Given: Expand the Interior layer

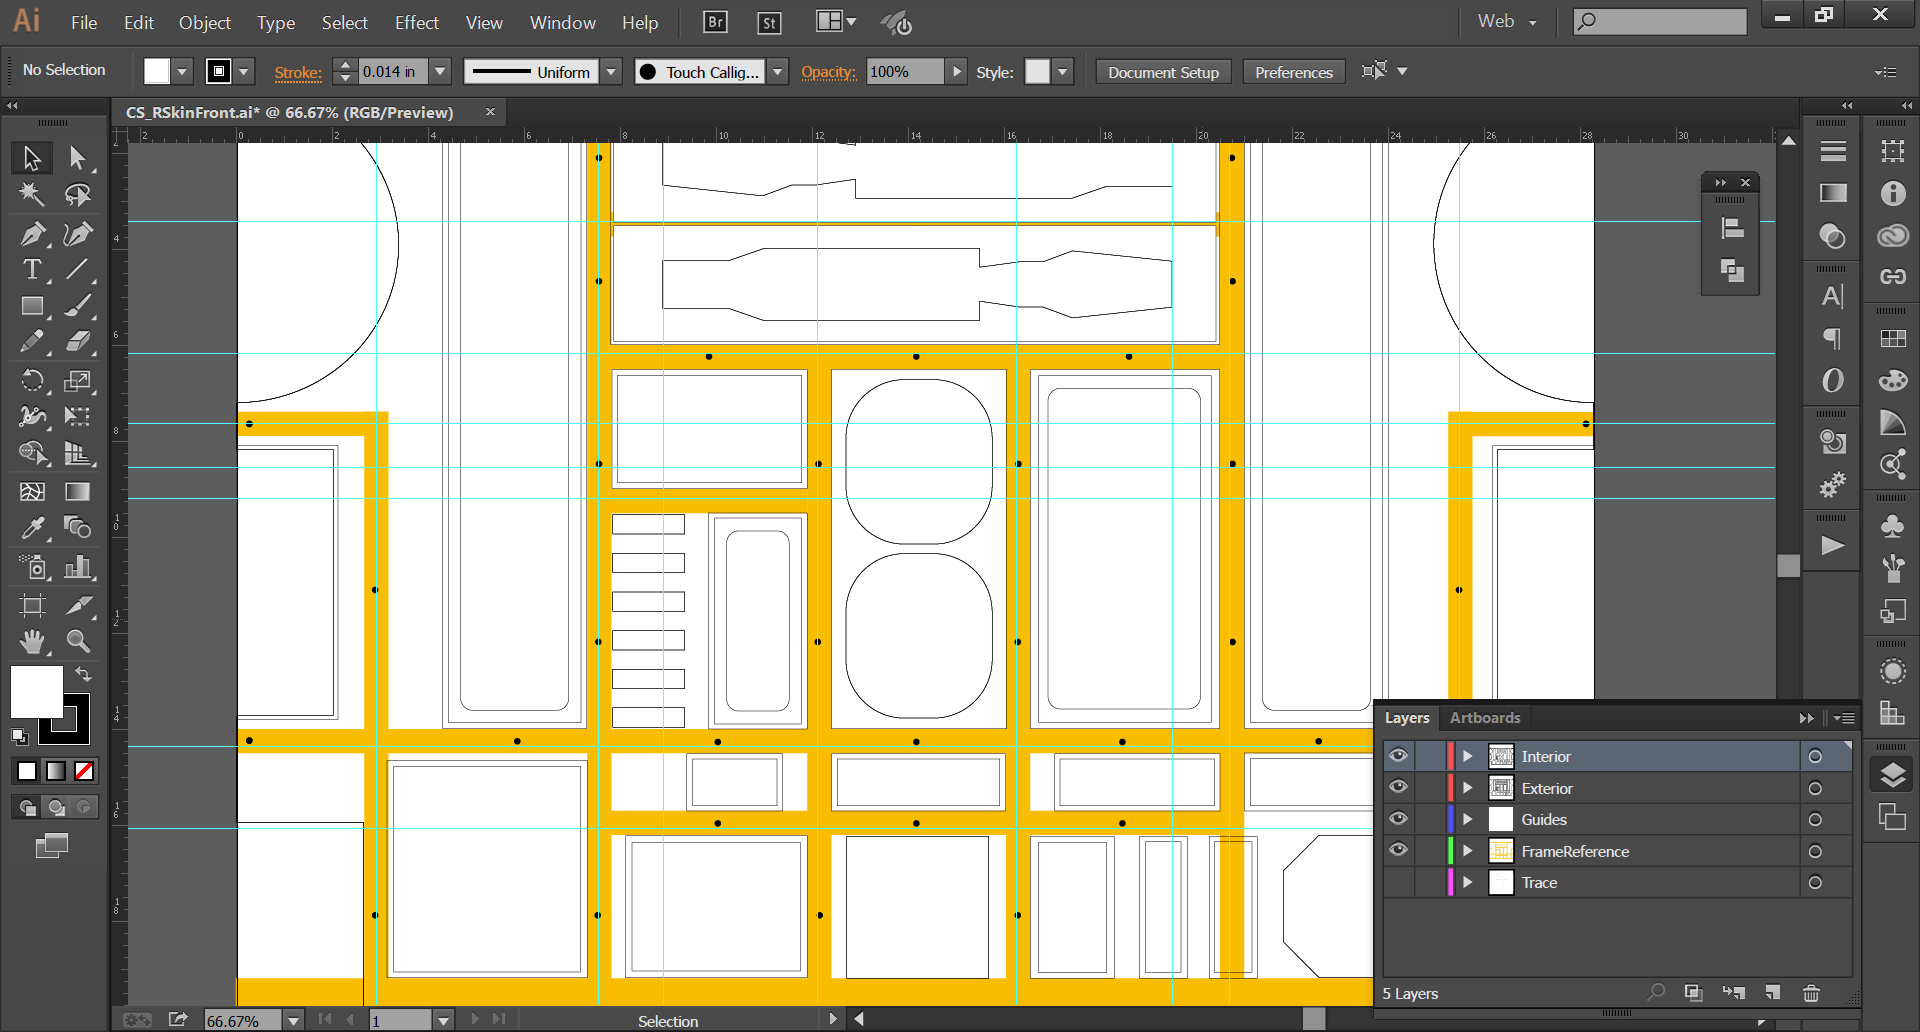Looking at the screenshot, I should 1468,757.
